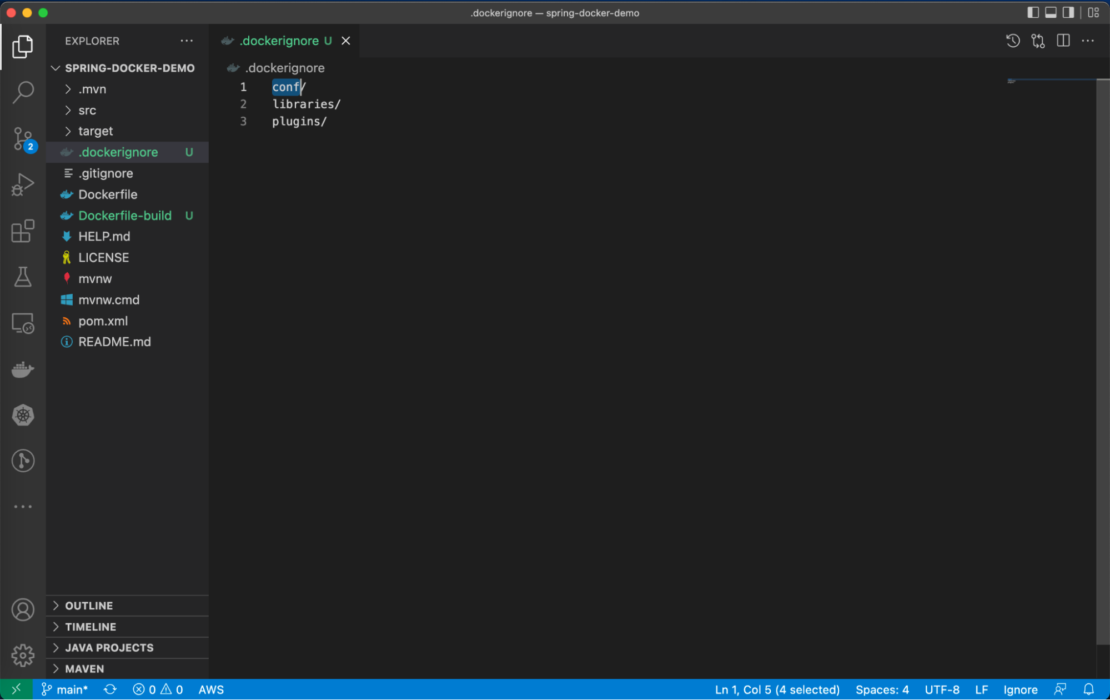The width and height of the screenshot is (1110, 700).
Task: Click the Accounts icon above the gear
Action: pyautogui.click(x=24, y=609)
